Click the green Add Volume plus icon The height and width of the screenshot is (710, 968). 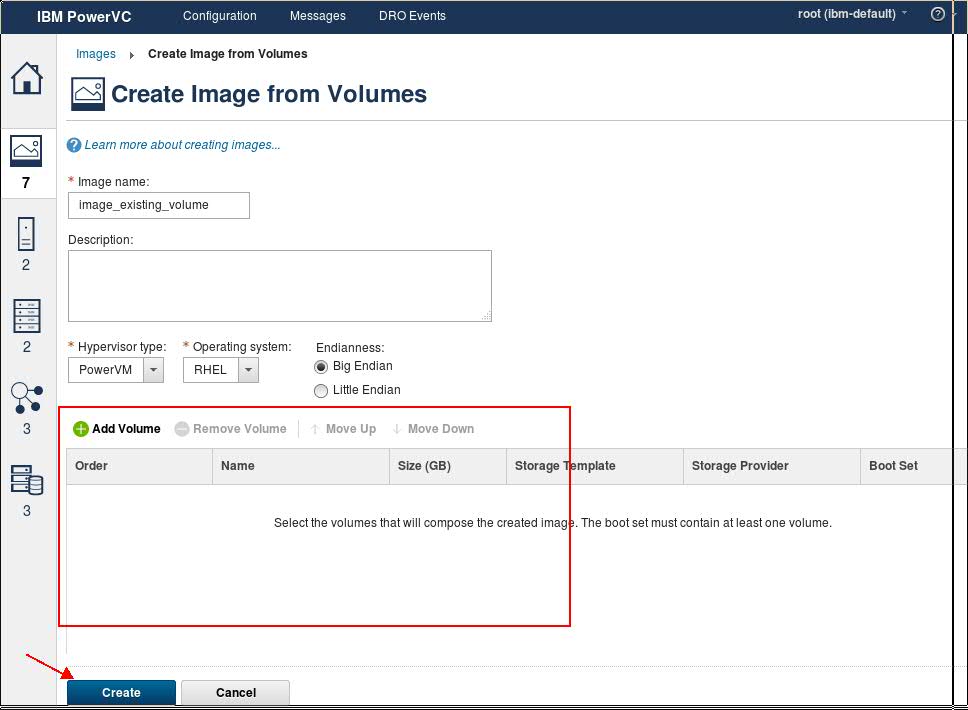click(x=80, y=429)
